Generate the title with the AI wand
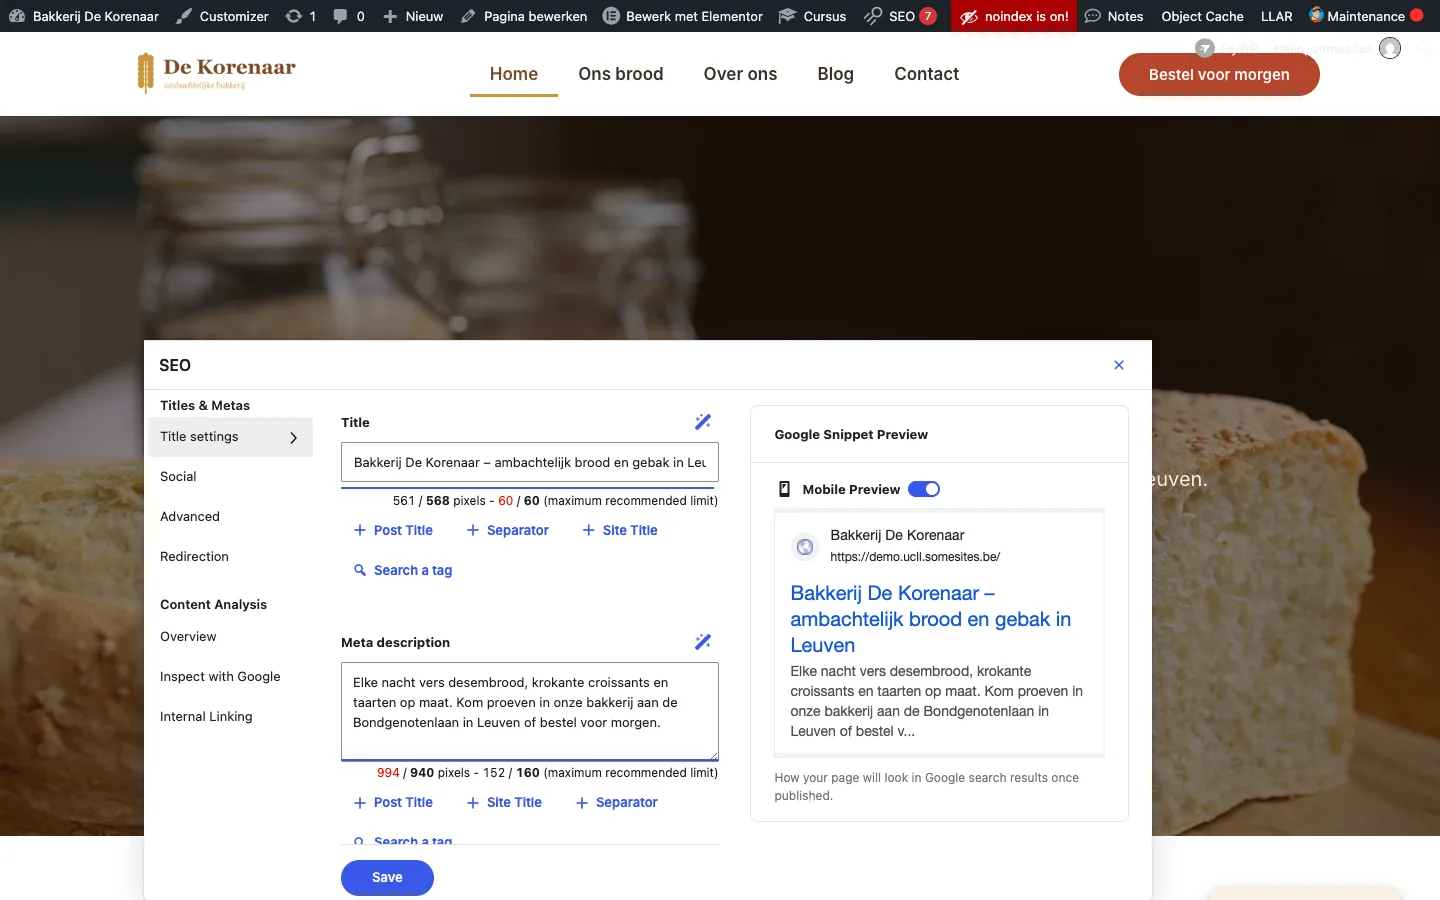 click(x=703, y=422)
